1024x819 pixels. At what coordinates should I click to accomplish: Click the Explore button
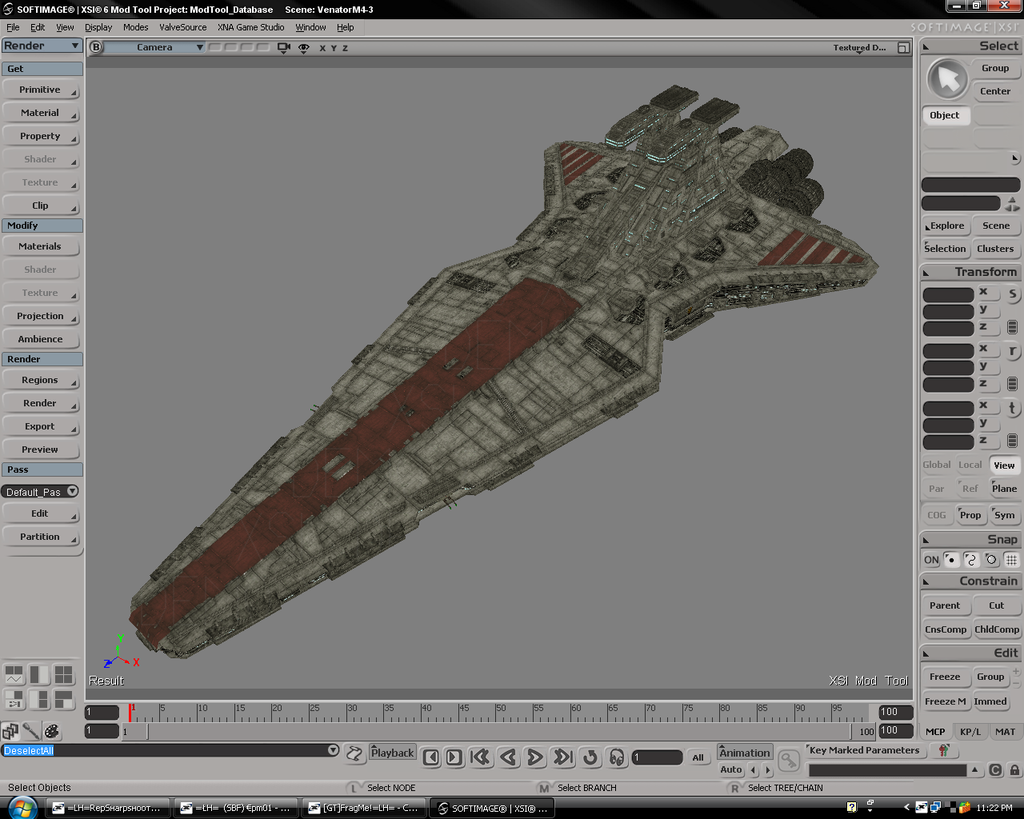point(945,225)
